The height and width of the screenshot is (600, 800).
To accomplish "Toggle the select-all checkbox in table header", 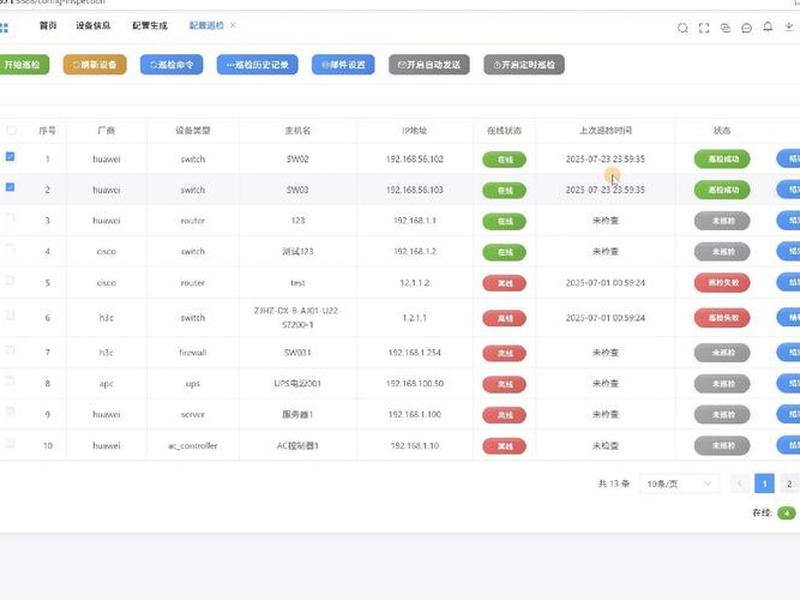I will coord(11,131).
